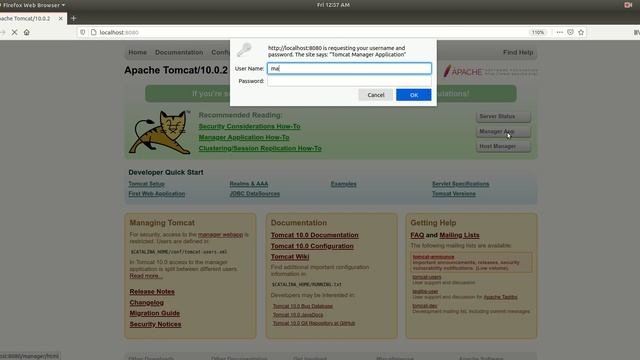Open JDBC DataSources link
640x360 pixels.
pos(255,194)
